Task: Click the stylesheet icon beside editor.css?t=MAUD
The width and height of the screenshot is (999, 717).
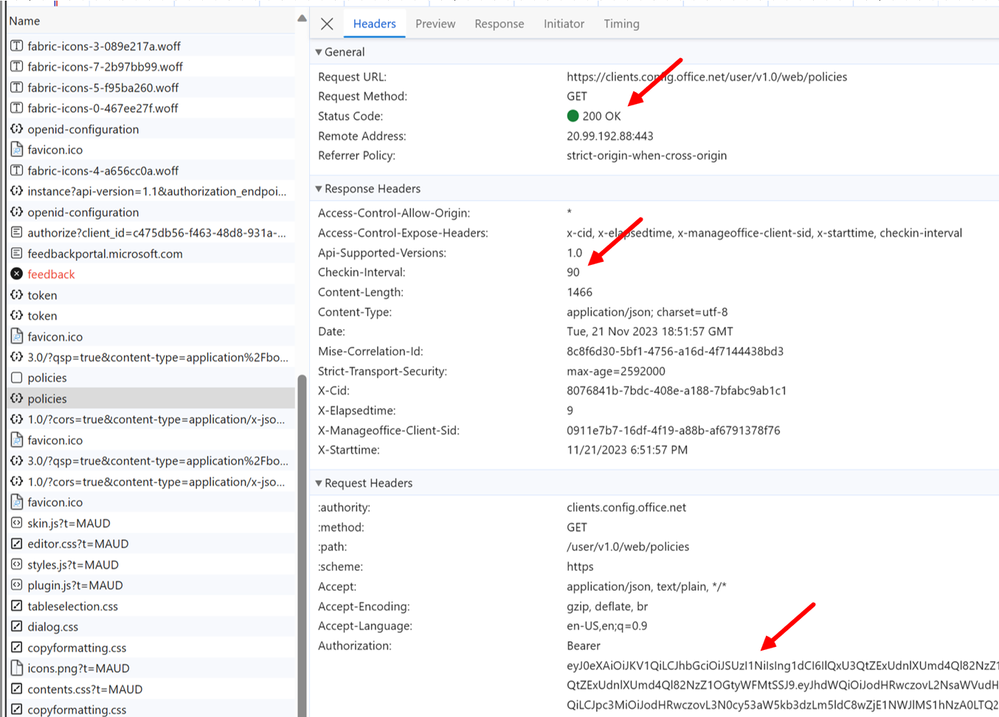Action: (16, 544)
